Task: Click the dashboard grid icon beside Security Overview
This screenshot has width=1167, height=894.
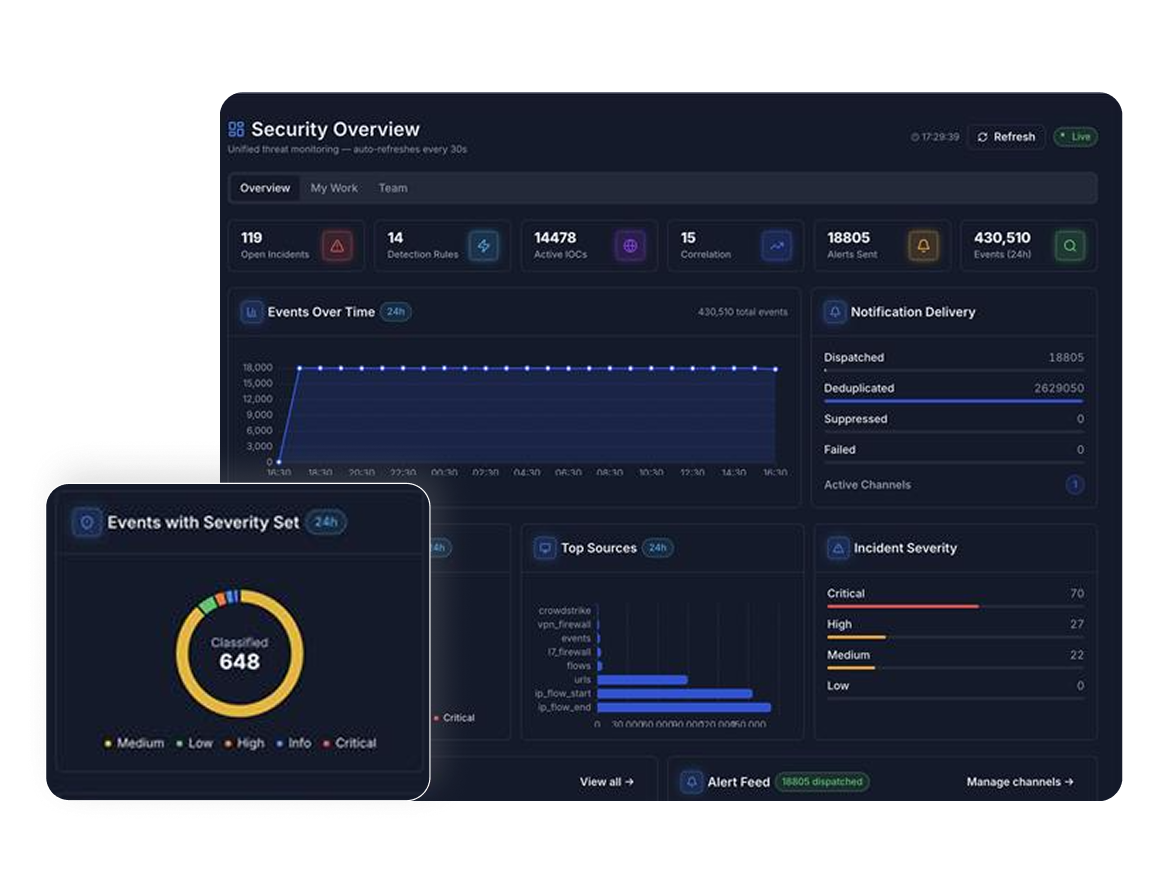Action: click(236, 130)
